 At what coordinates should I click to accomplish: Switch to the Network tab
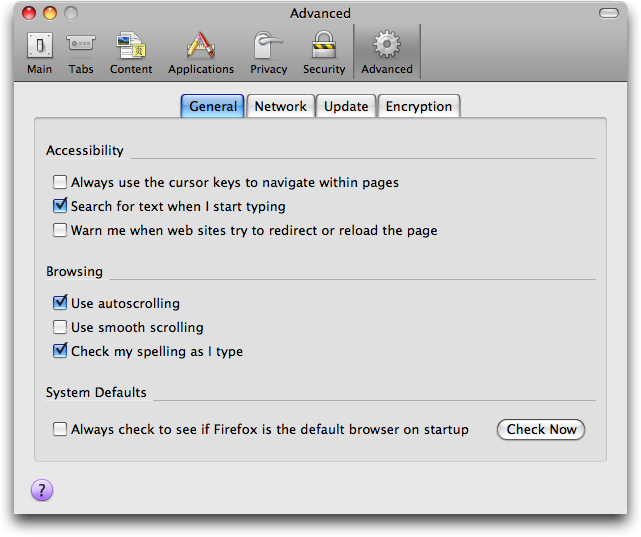tap(280, 107)
